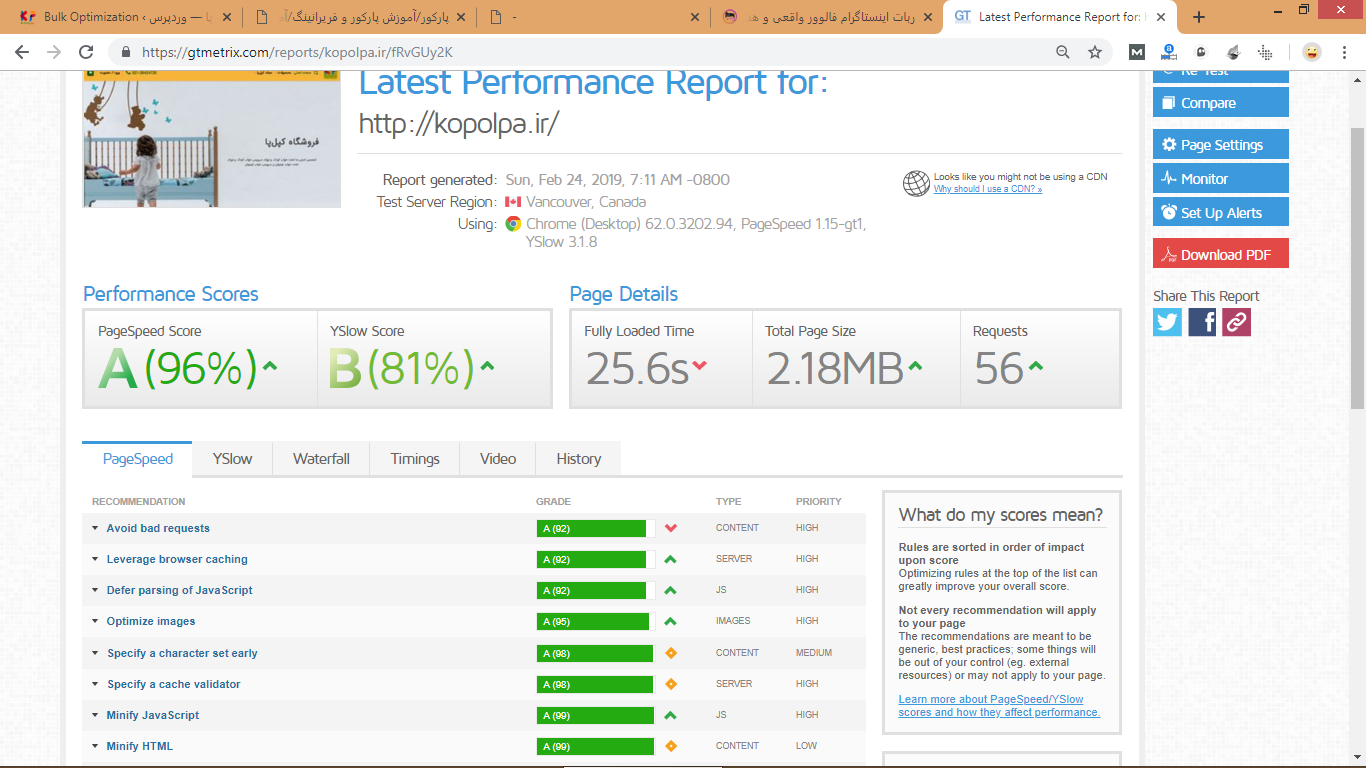Click the copy link share icon
Image resolution: width=1366 pixels, height=768 pixels.
[1236, 322]
